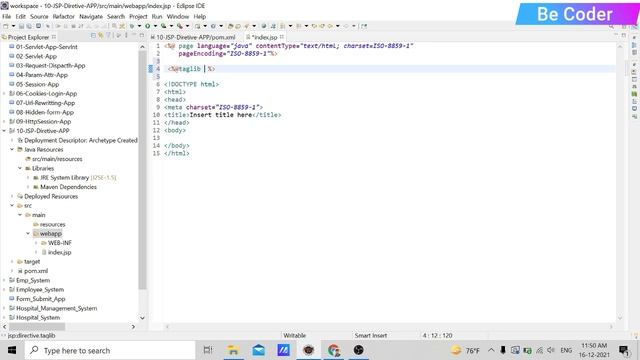Expand the Maven Dependencies node
The image size is (640, 360).
click(28, 187)
